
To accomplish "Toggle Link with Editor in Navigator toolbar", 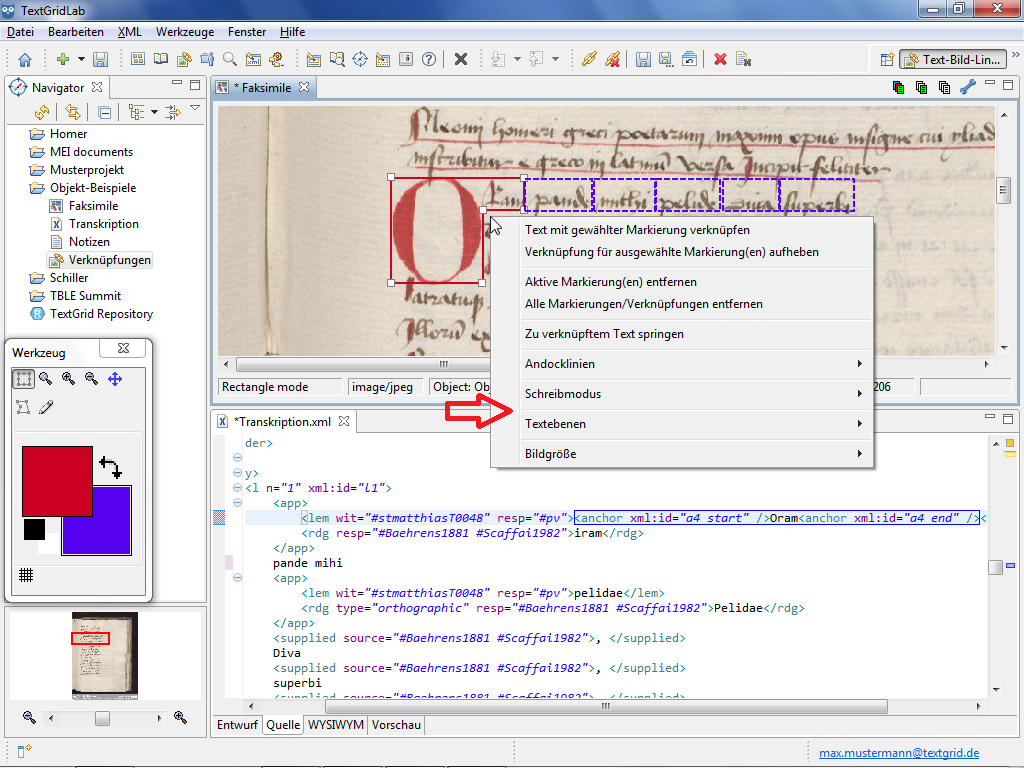I will click(73, 112).
